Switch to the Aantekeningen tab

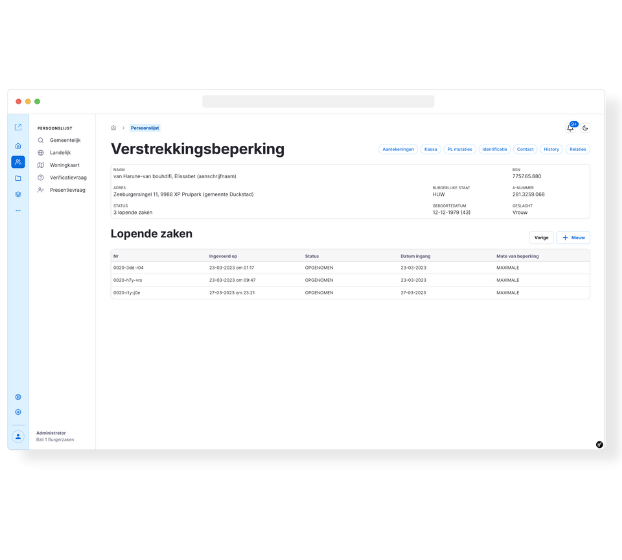397,149
